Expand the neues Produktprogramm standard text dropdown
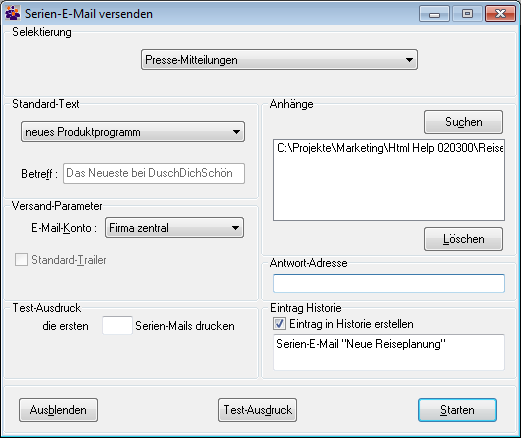The height and width of the screenshot is (438, 521). (x=133, y=132)
